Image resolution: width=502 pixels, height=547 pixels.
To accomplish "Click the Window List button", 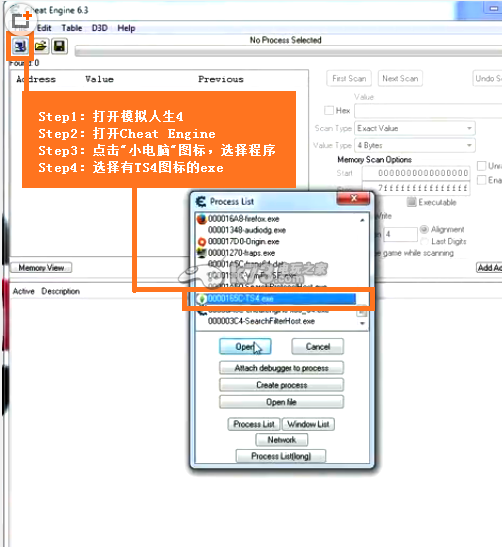I will click(x=308, y=424).
